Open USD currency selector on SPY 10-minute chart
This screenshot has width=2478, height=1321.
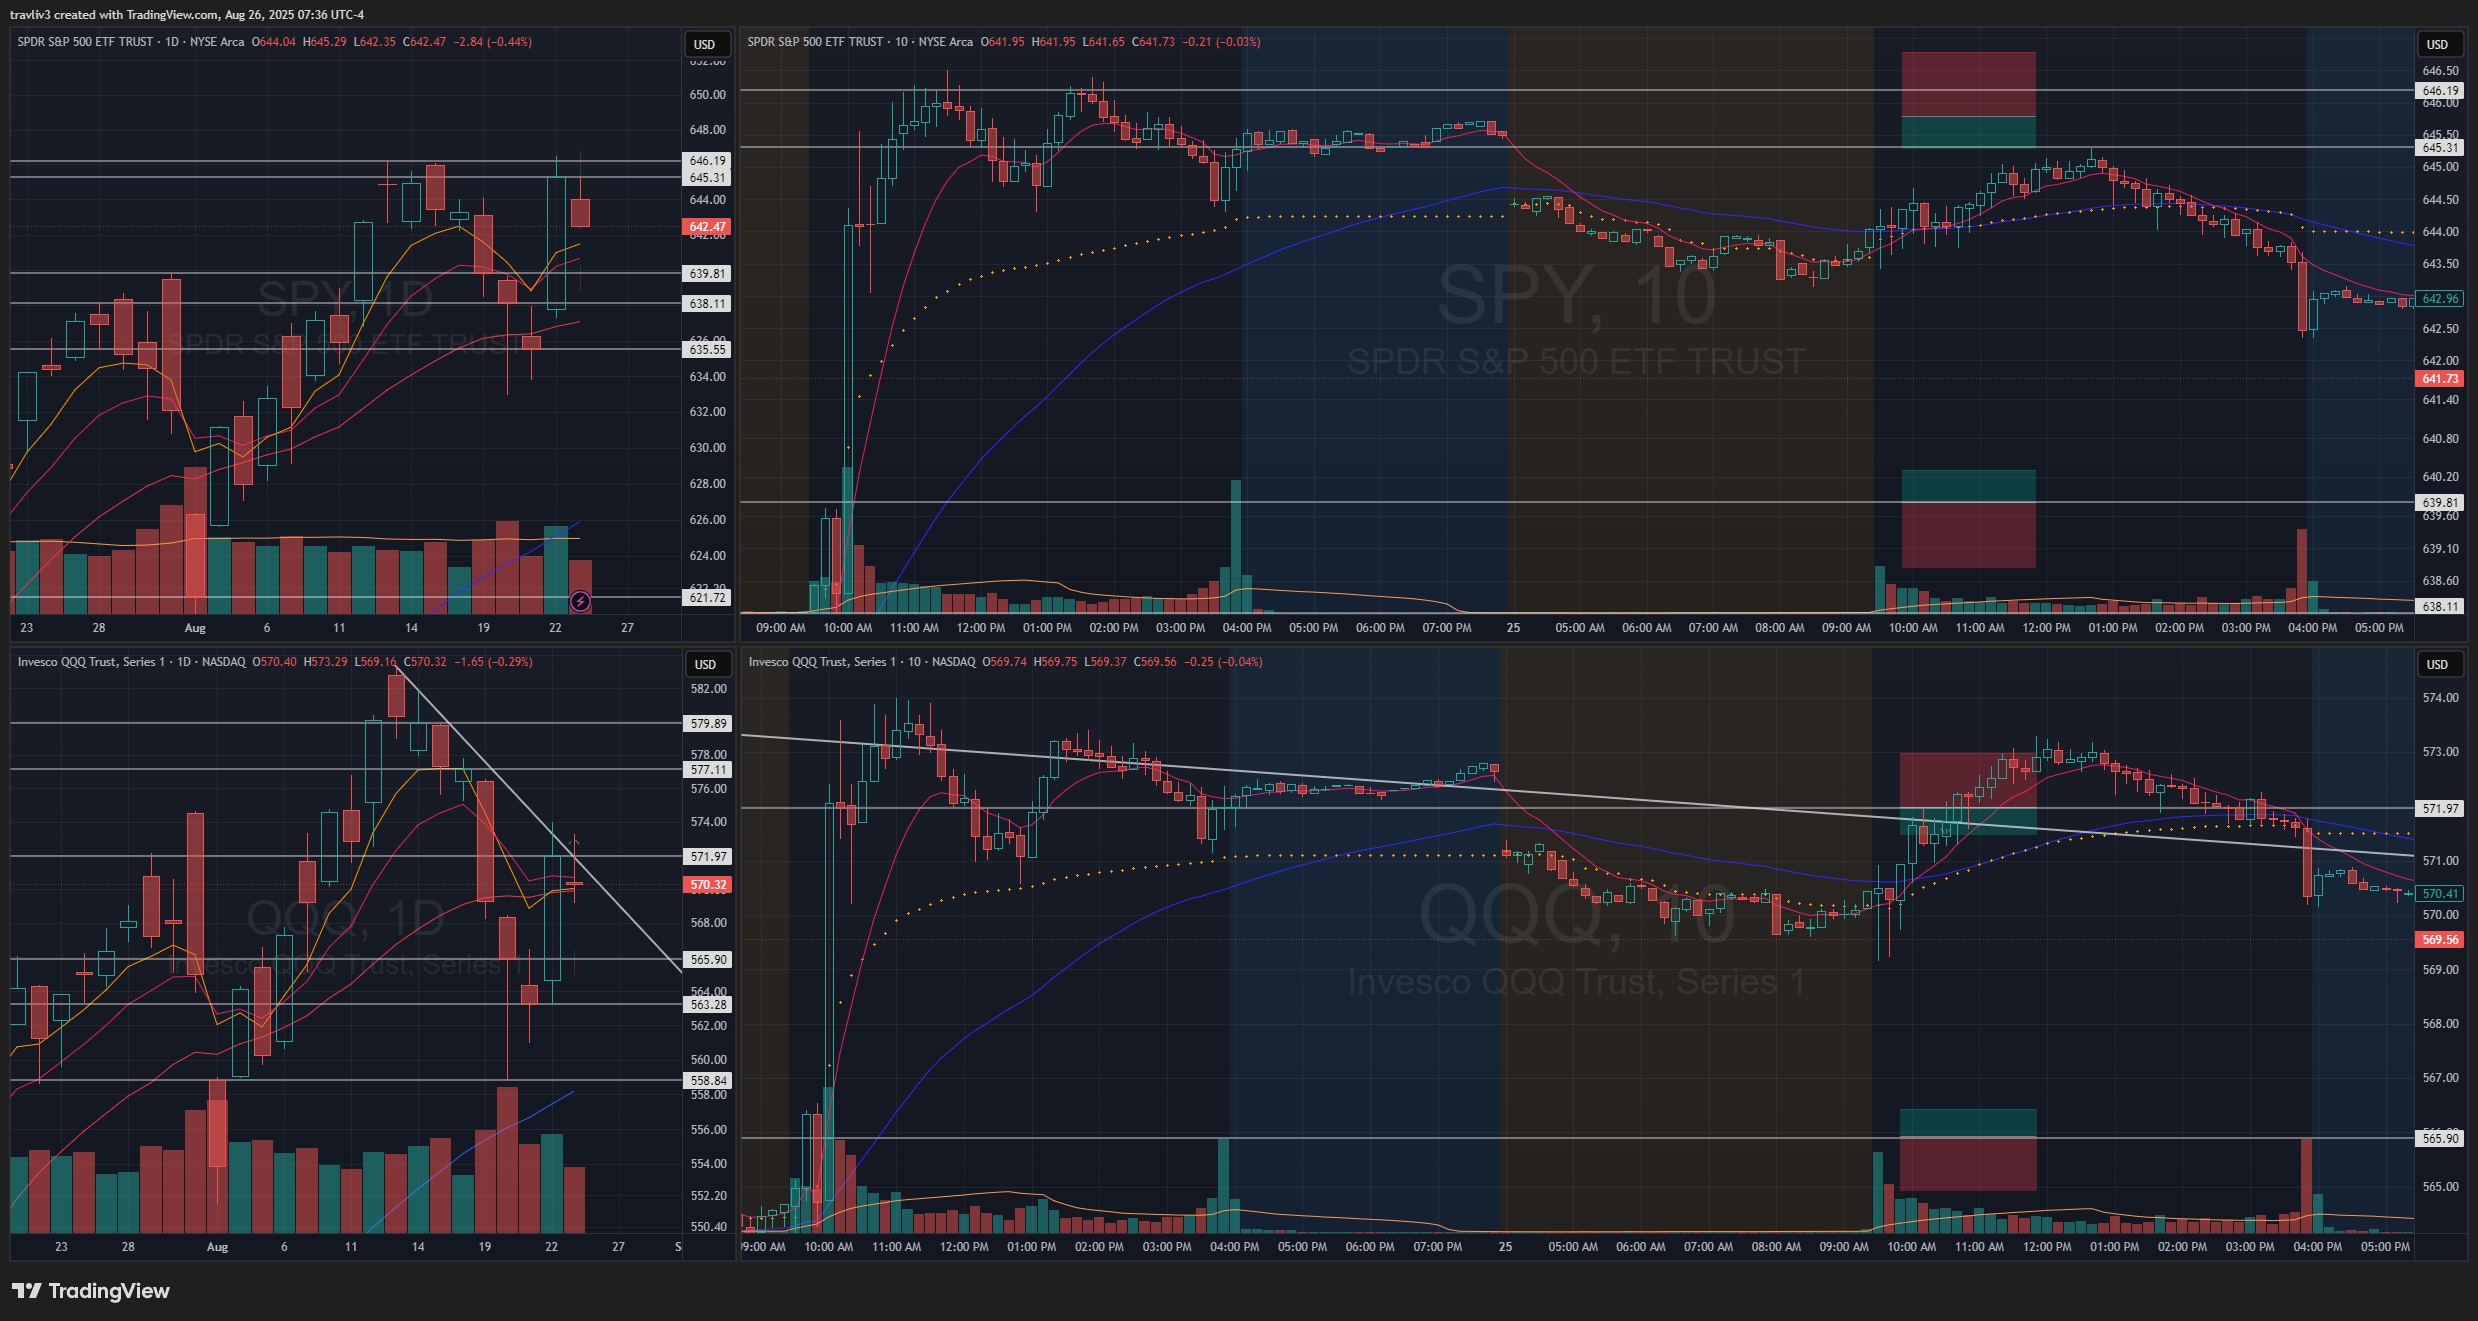[2437, 44]
